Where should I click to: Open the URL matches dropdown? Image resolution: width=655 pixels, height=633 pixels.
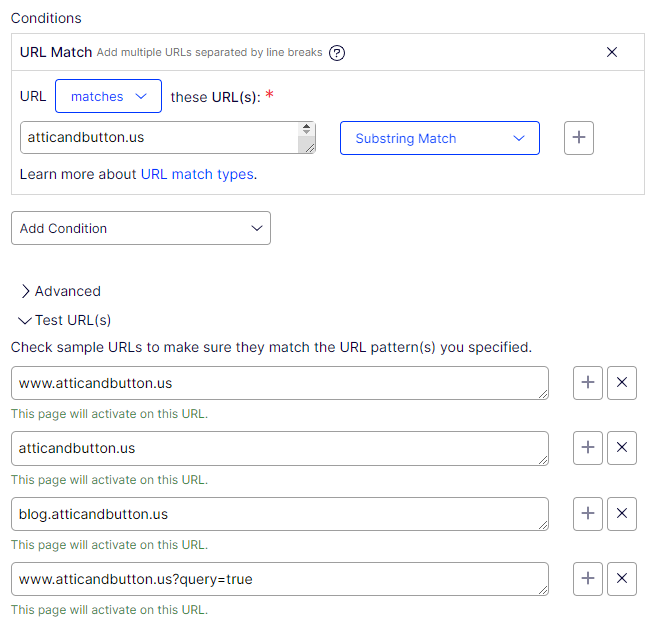(x=108, y=97)
